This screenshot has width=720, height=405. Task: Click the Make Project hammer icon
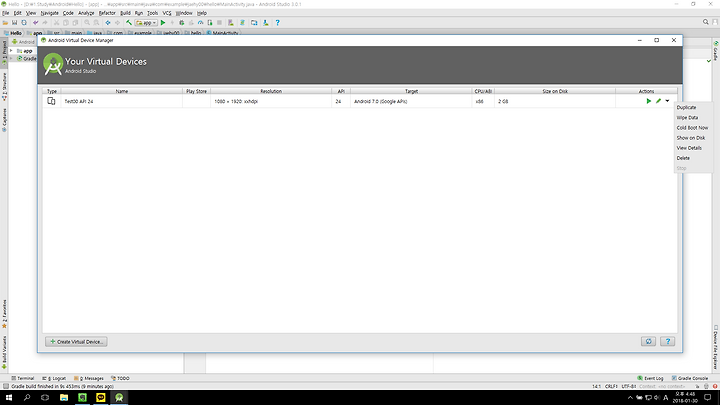pyautogui.click(x=129, y=22)
